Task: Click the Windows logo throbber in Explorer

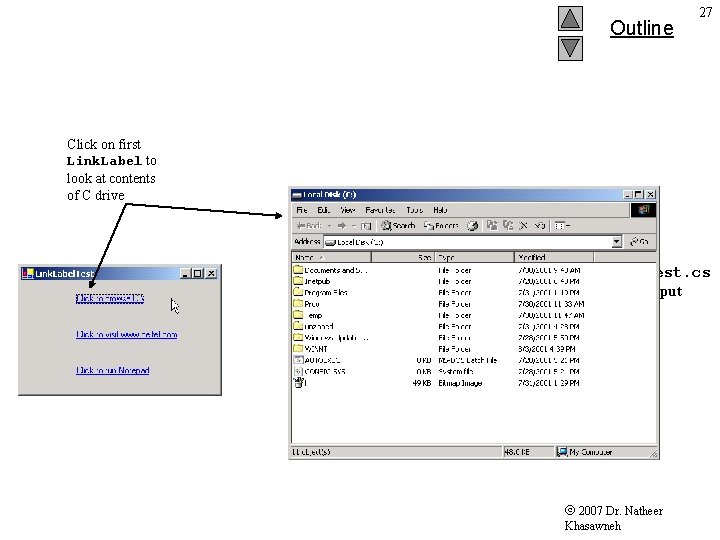Action: point(643,210)
